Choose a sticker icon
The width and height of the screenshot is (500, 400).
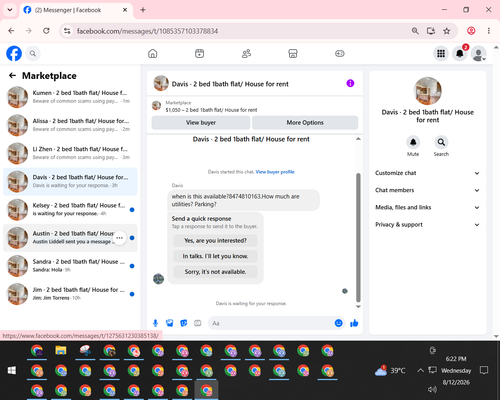pyautogui.click(x=184, y=323)
